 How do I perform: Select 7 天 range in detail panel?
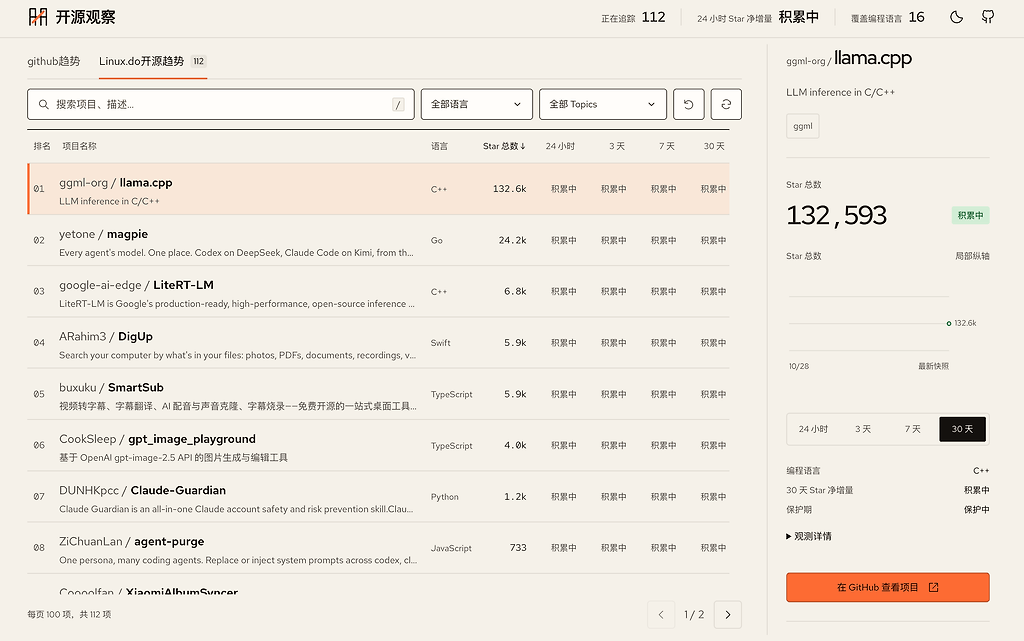912,429
